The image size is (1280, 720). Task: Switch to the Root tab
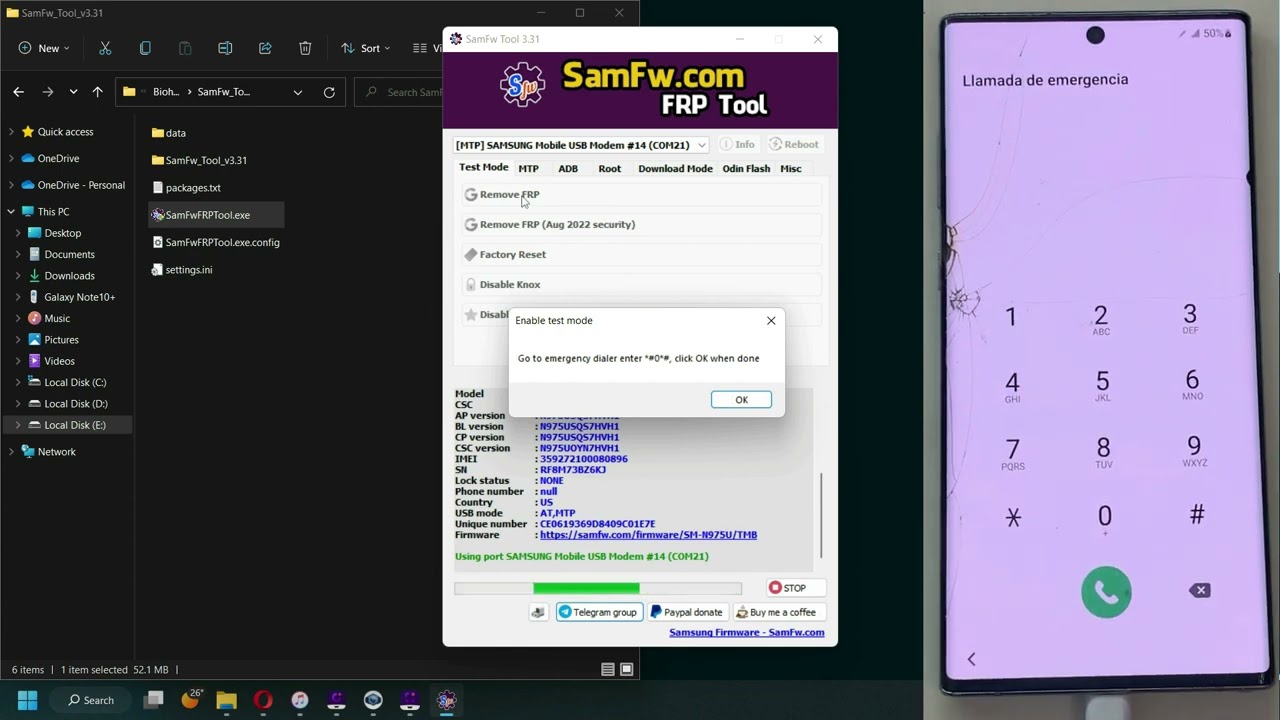pos(610,169)
